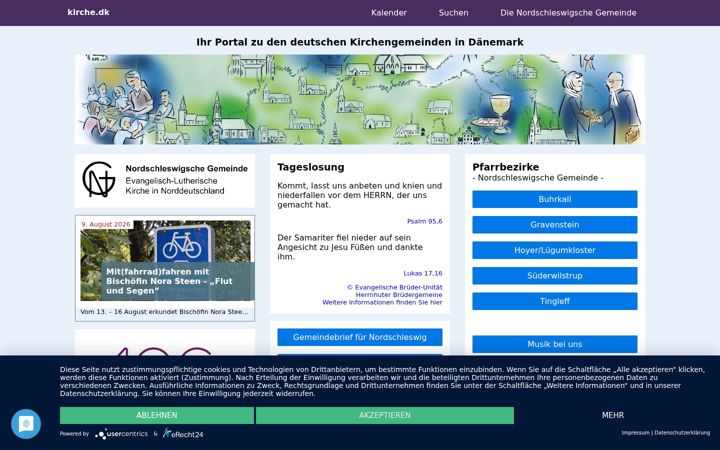This screenshot has height=450, width=720.
Task: Open Mit(fahrrad)fahren mit Bischöfin Nora Steen article
Action: 169,281
